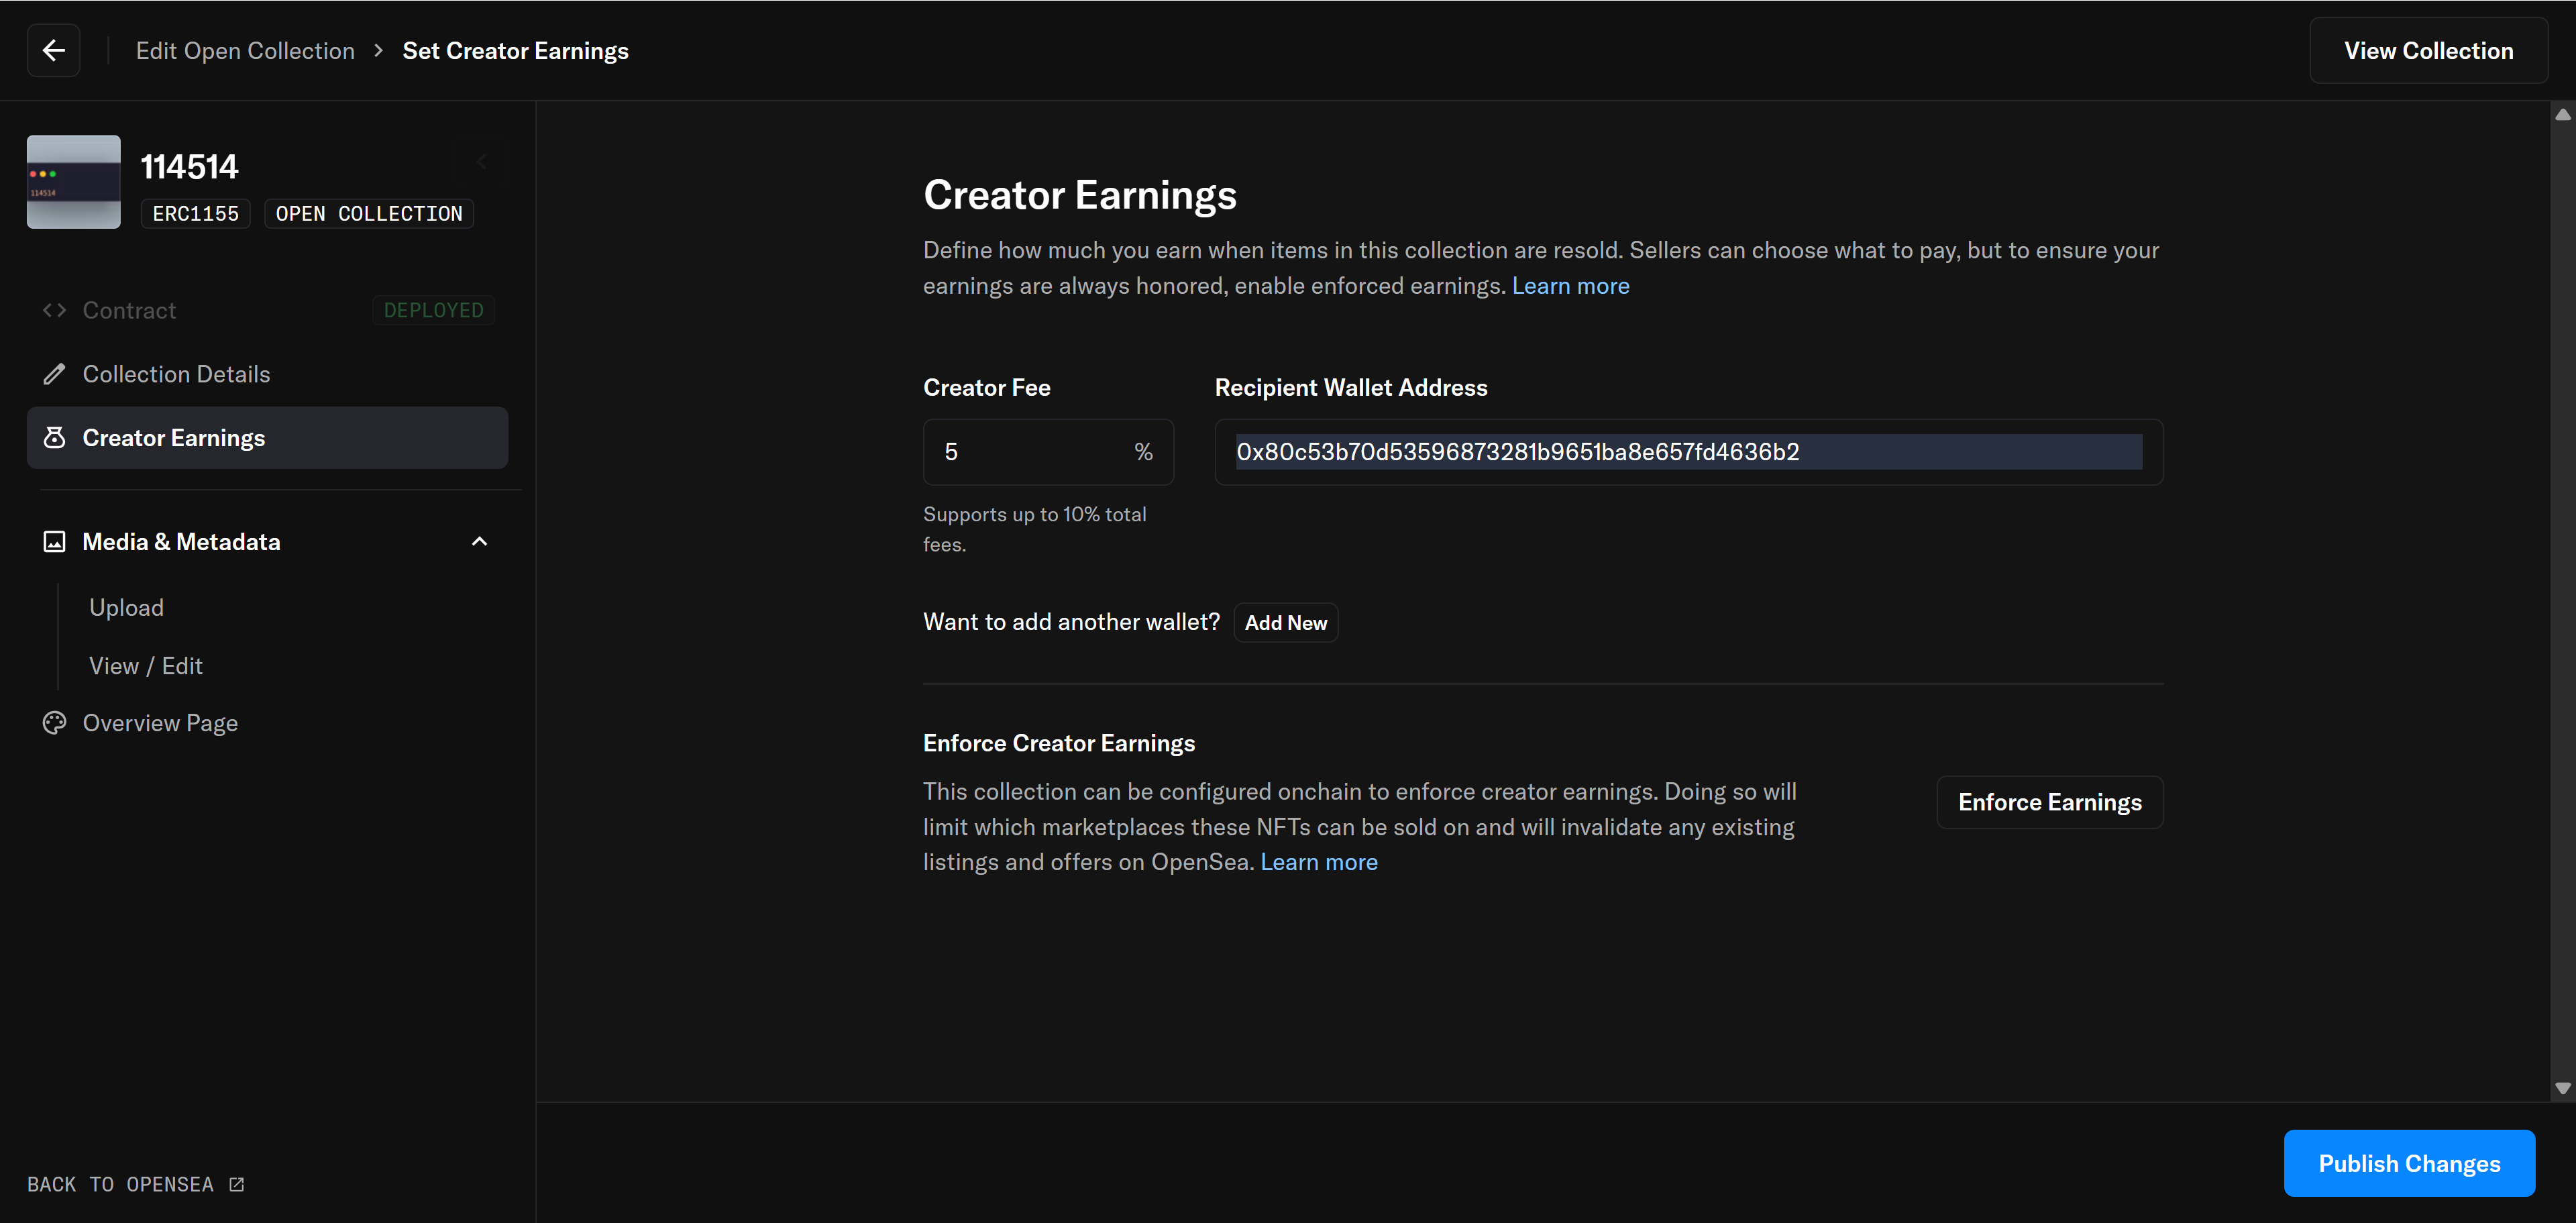Click the Overview Page palette icon
Image resolution: width=2576 pixels, height=1223 pixels.
point(54,723)
